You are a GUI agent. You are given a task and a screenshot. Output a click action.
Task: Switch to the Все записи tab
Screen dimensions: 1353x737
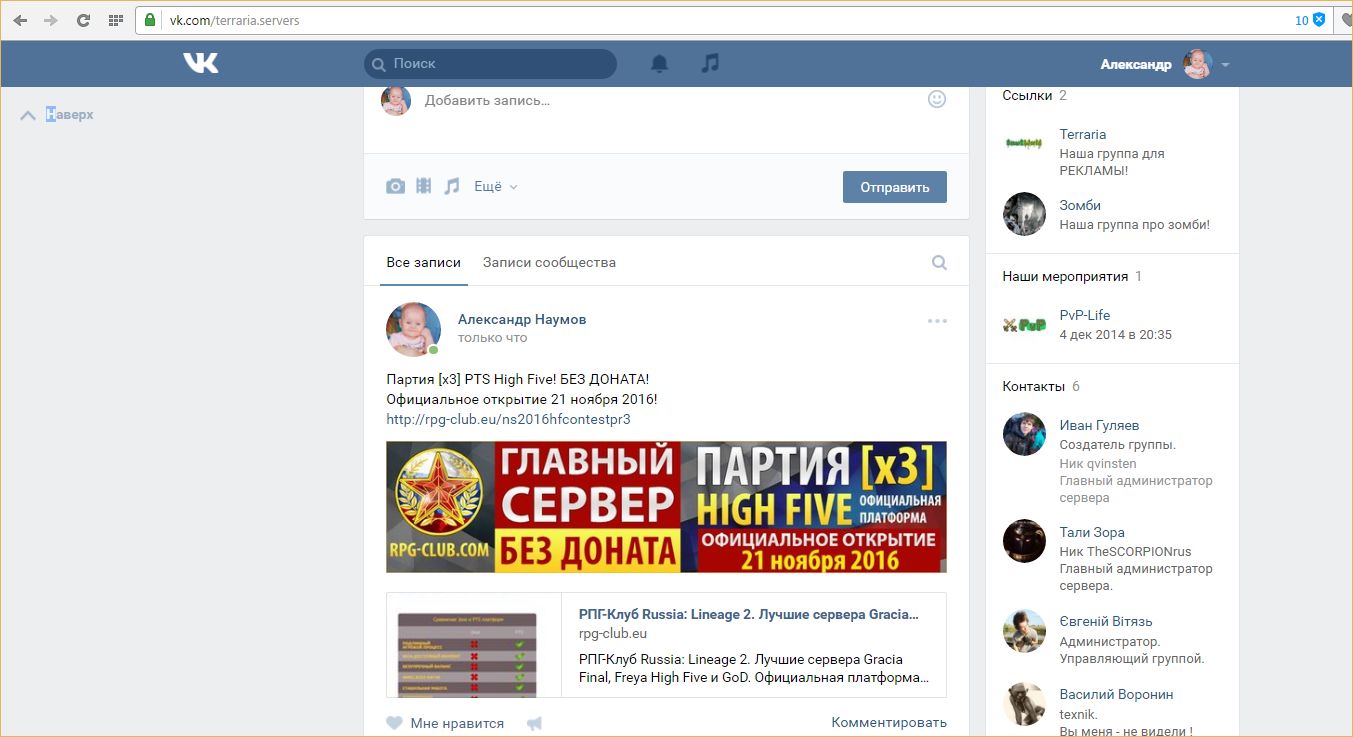[x=424, y=263]
